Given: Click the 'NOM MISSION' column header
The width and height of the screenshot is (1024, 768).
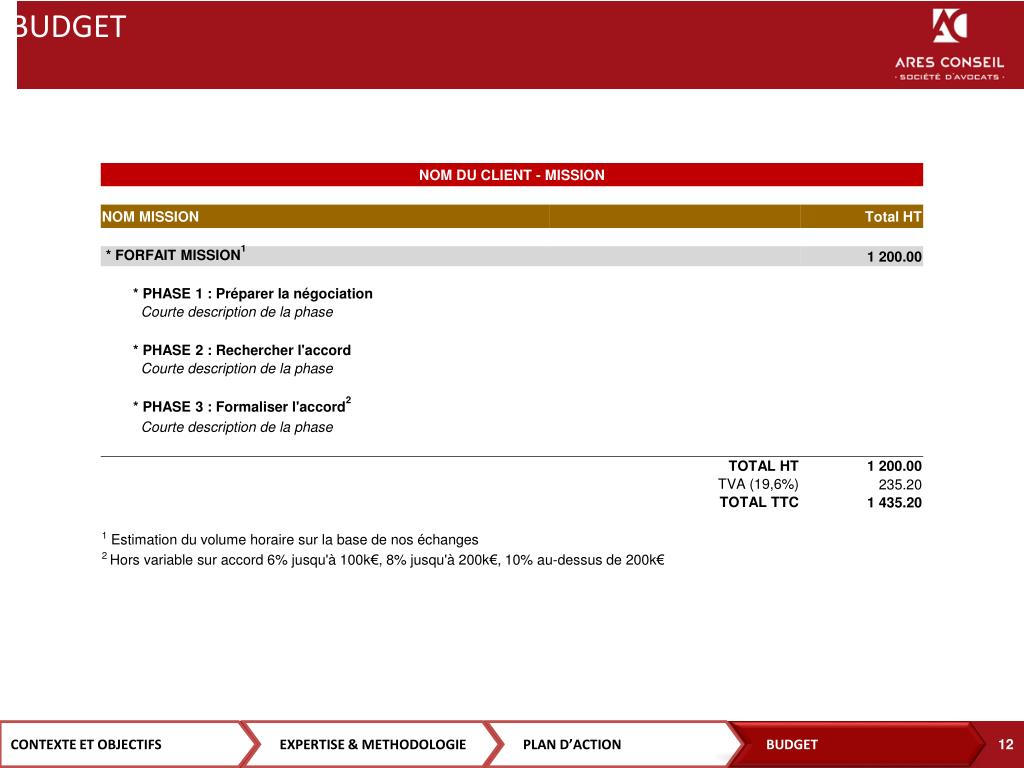Looking at the screenshot, I should tap(150, 216).
